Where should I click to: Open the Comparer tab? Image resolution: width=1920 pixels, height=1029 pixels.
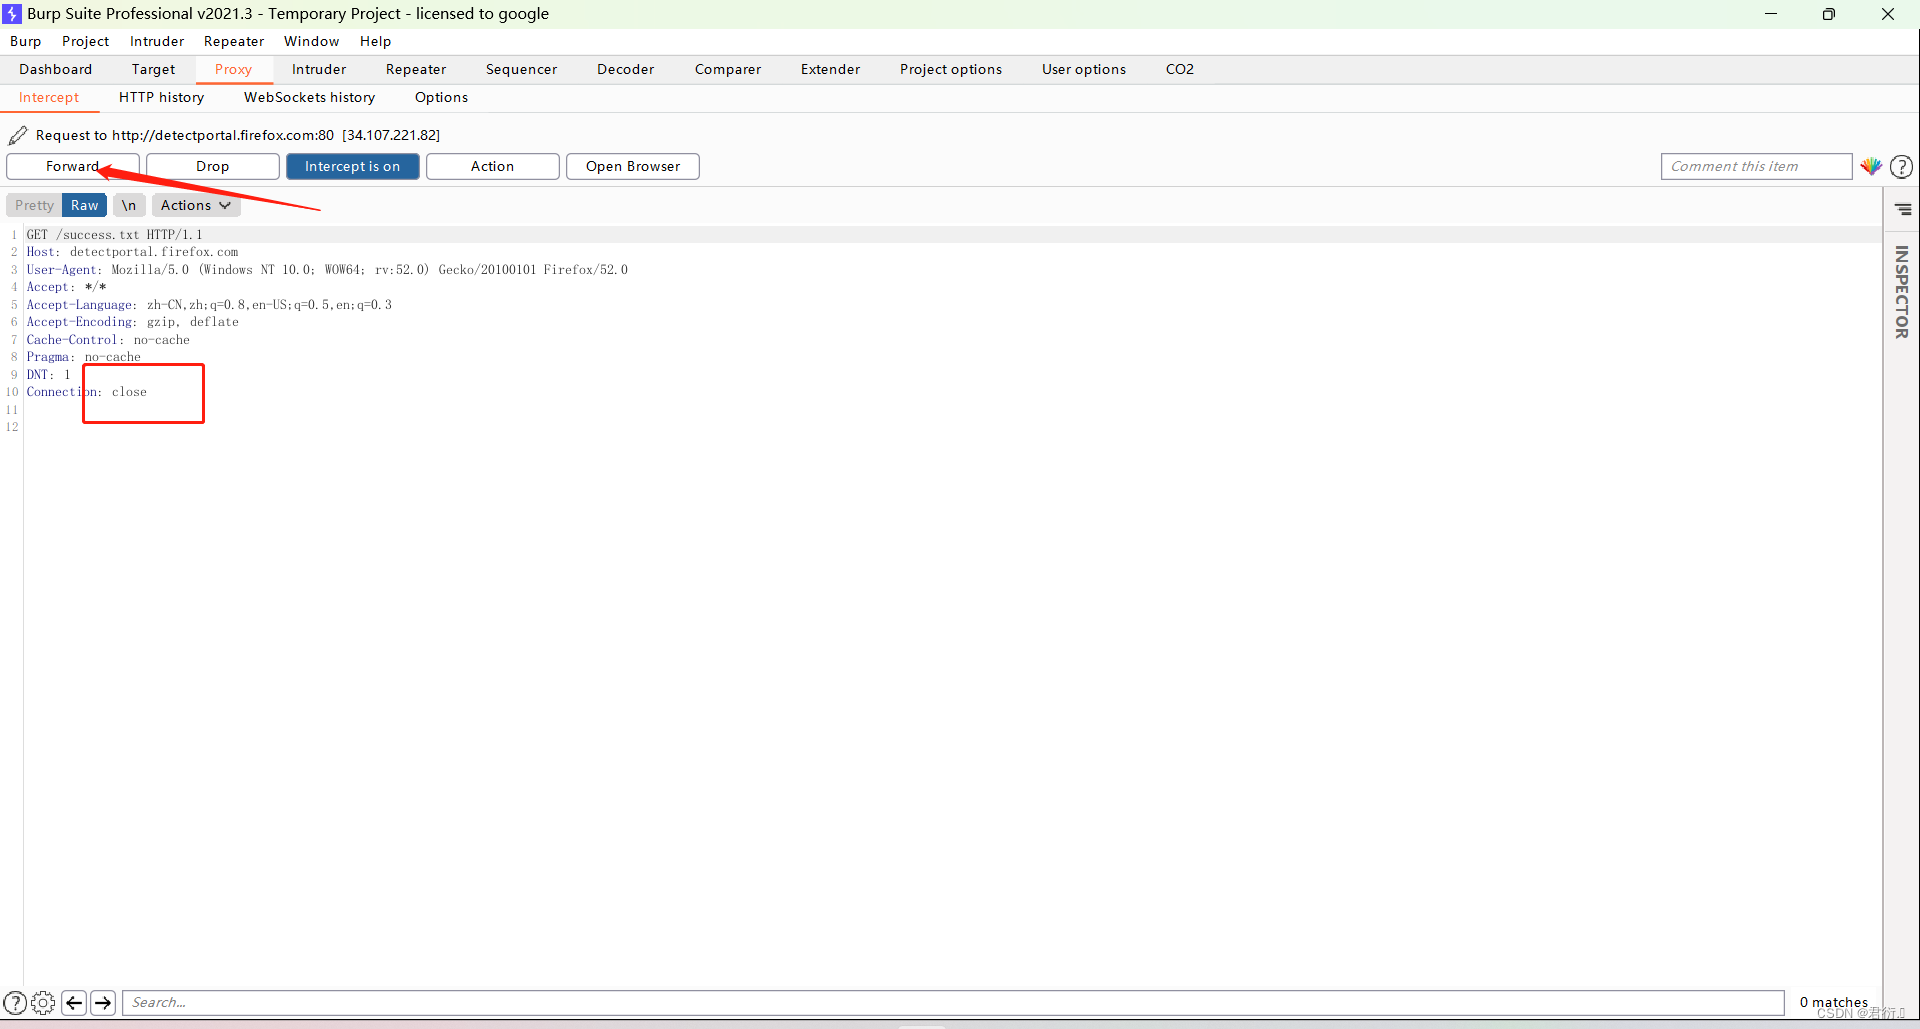[728, 69]
